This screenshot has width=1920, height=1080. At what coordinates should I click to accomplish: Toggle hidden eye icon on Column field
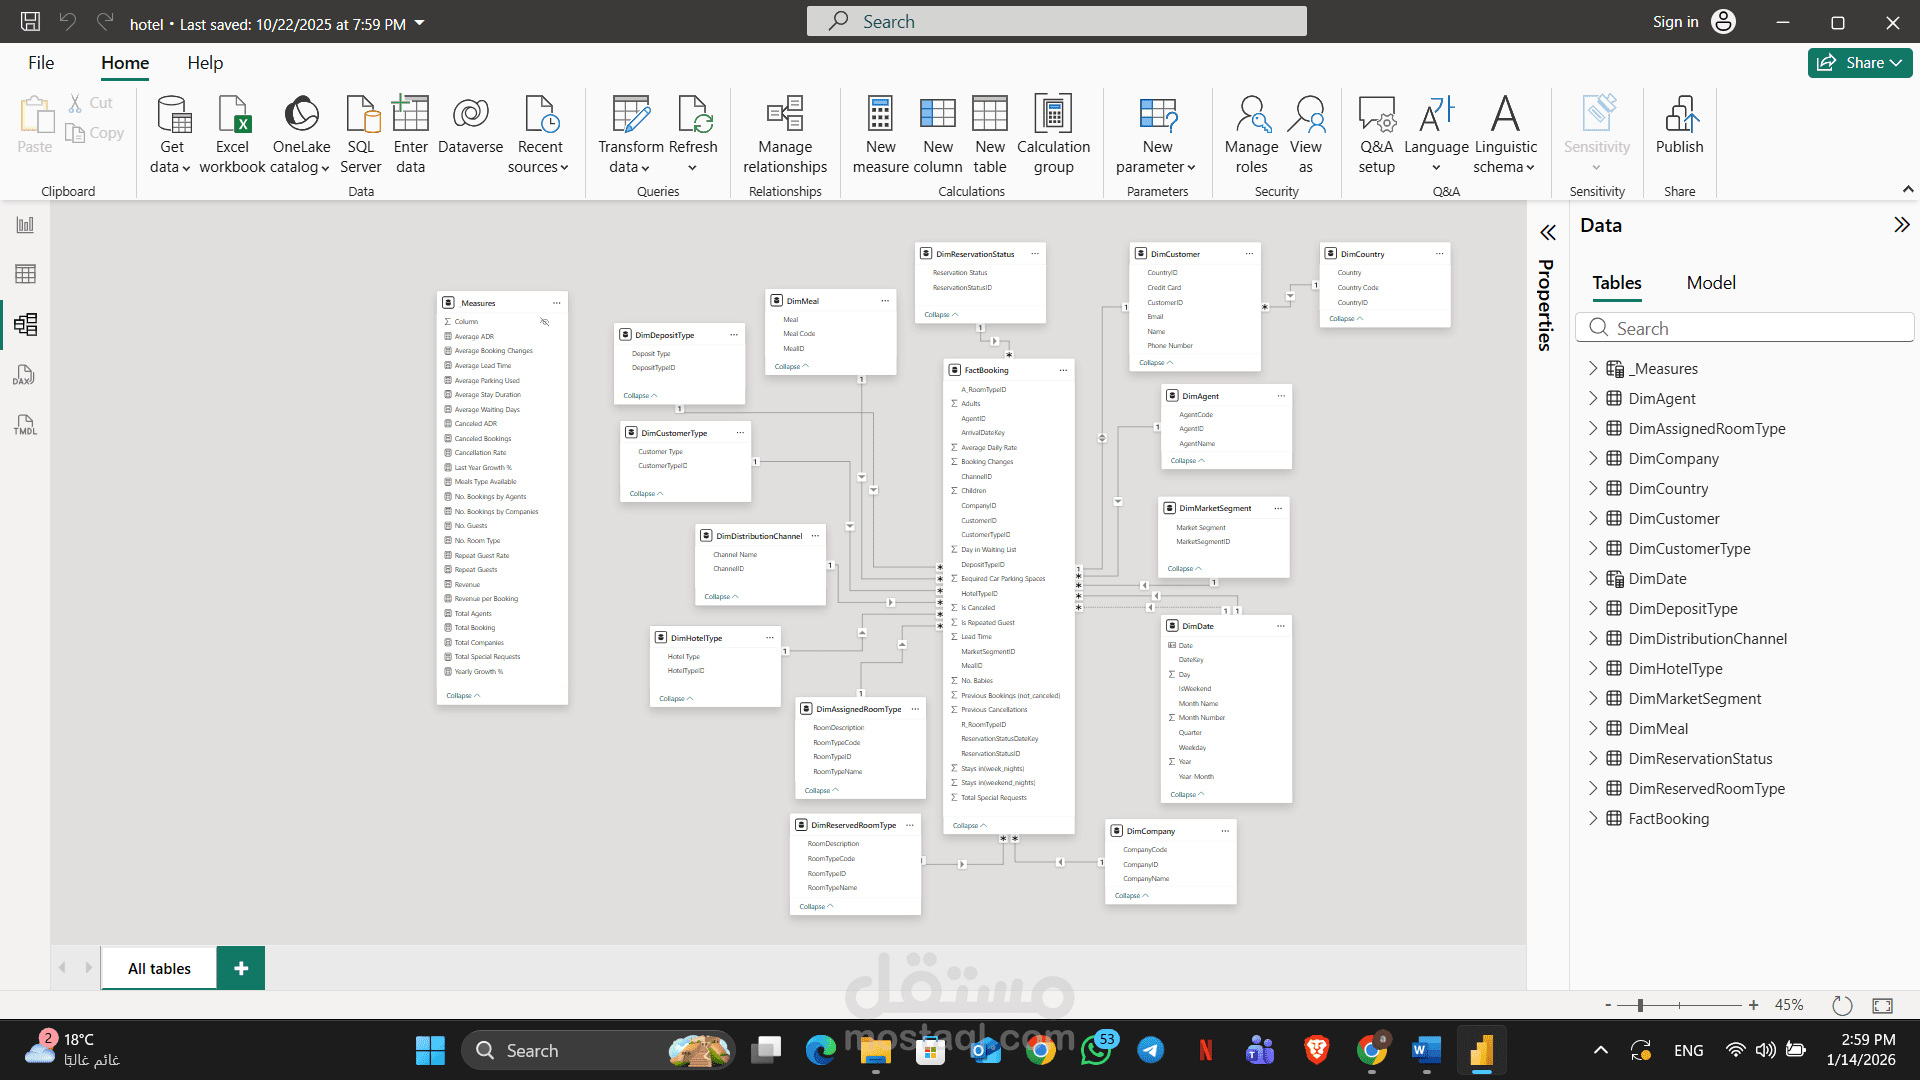tap(545, 322)
